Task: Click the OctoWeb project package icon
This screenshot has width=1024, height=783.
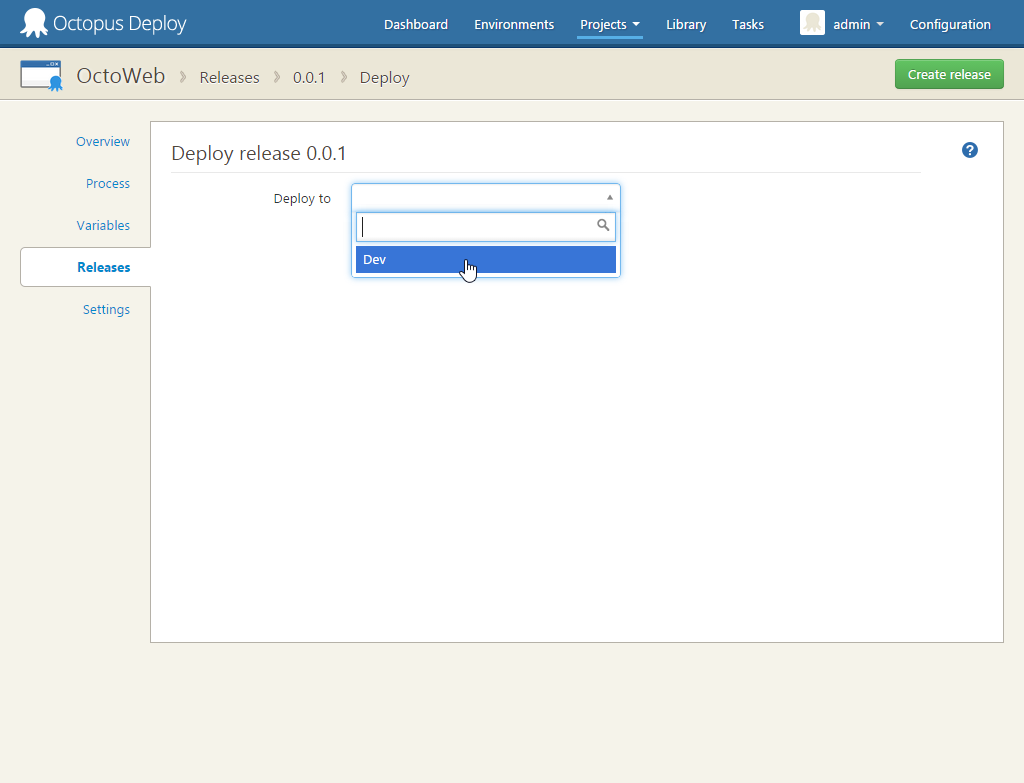Action: [41, 74]
